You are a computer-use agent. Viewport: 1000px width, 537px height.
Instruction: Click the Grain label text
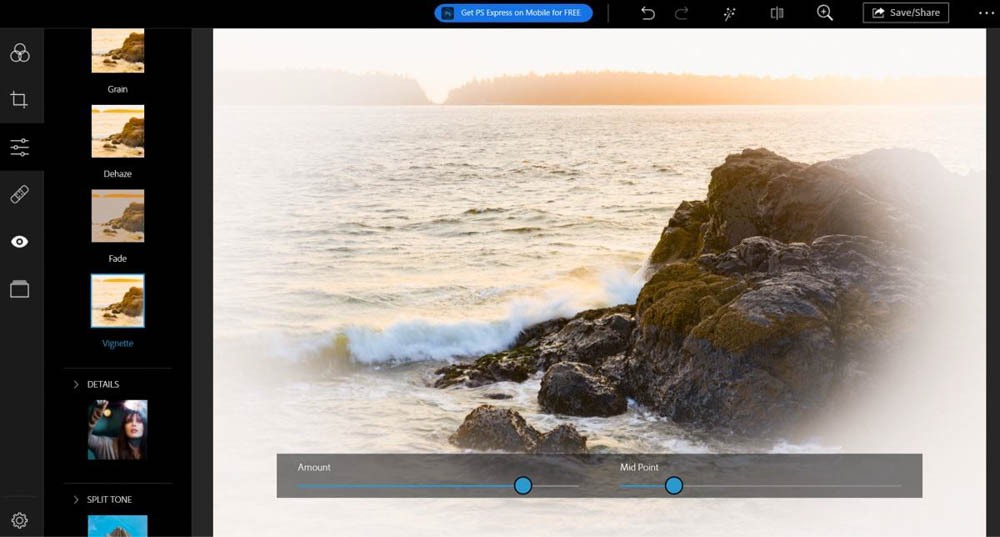118,89
